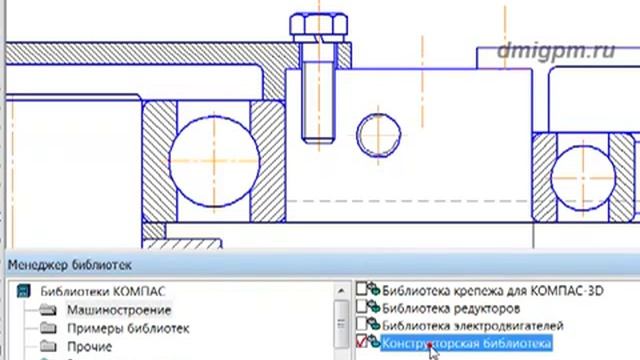Select the Библиотека крепежа для КОМПАС-3D entry

click(493, 290)
